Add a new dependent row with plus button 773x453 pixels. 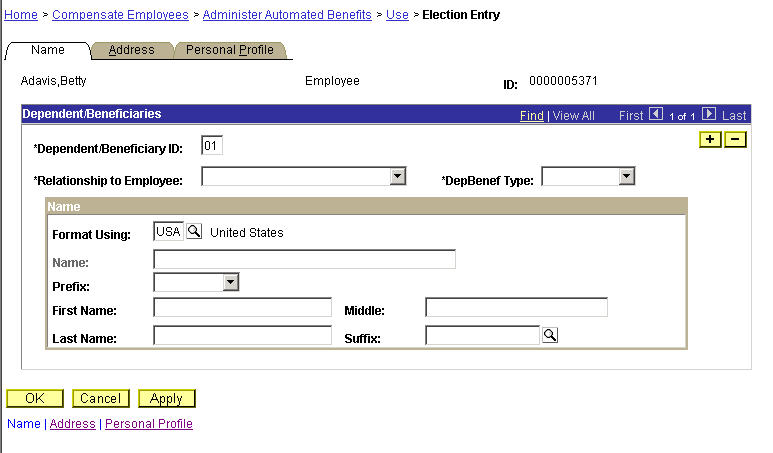[710, 139]
